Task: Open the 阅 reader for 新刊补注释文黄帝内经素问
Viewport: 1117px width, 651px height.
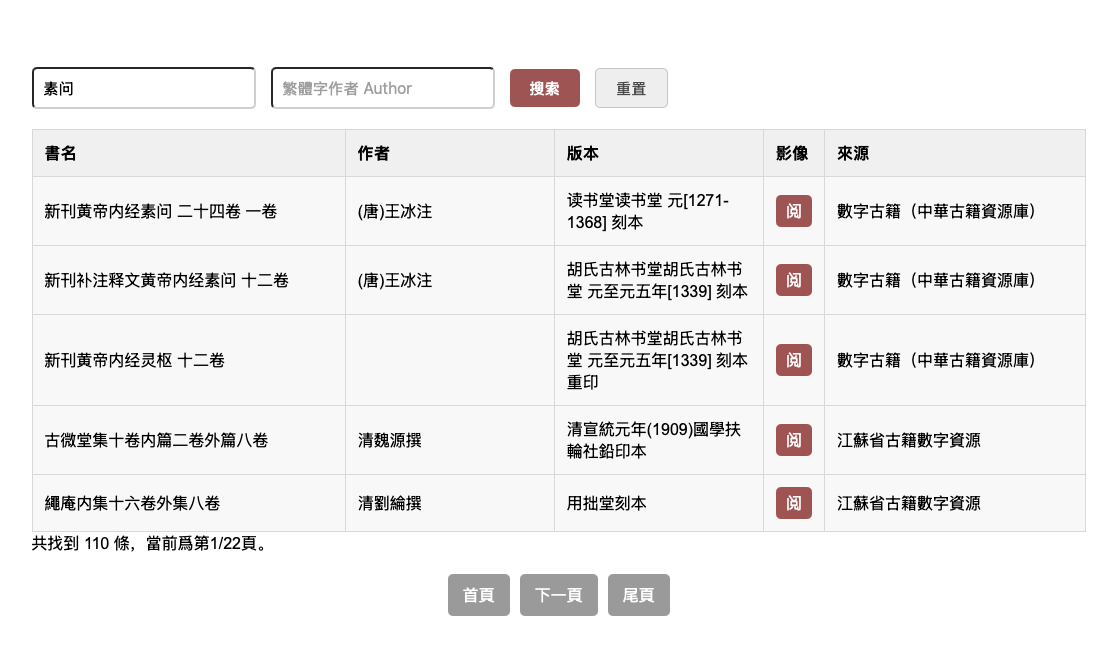Action: coord(793,280)
